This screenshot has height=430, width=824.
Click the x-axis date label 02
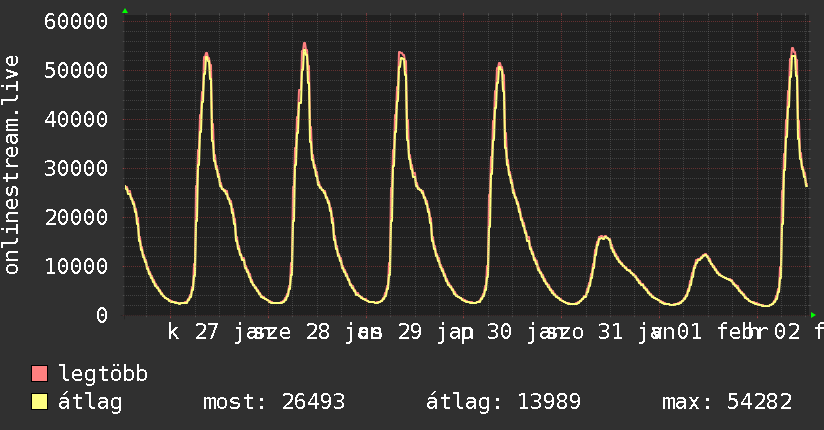pos(787,332)
